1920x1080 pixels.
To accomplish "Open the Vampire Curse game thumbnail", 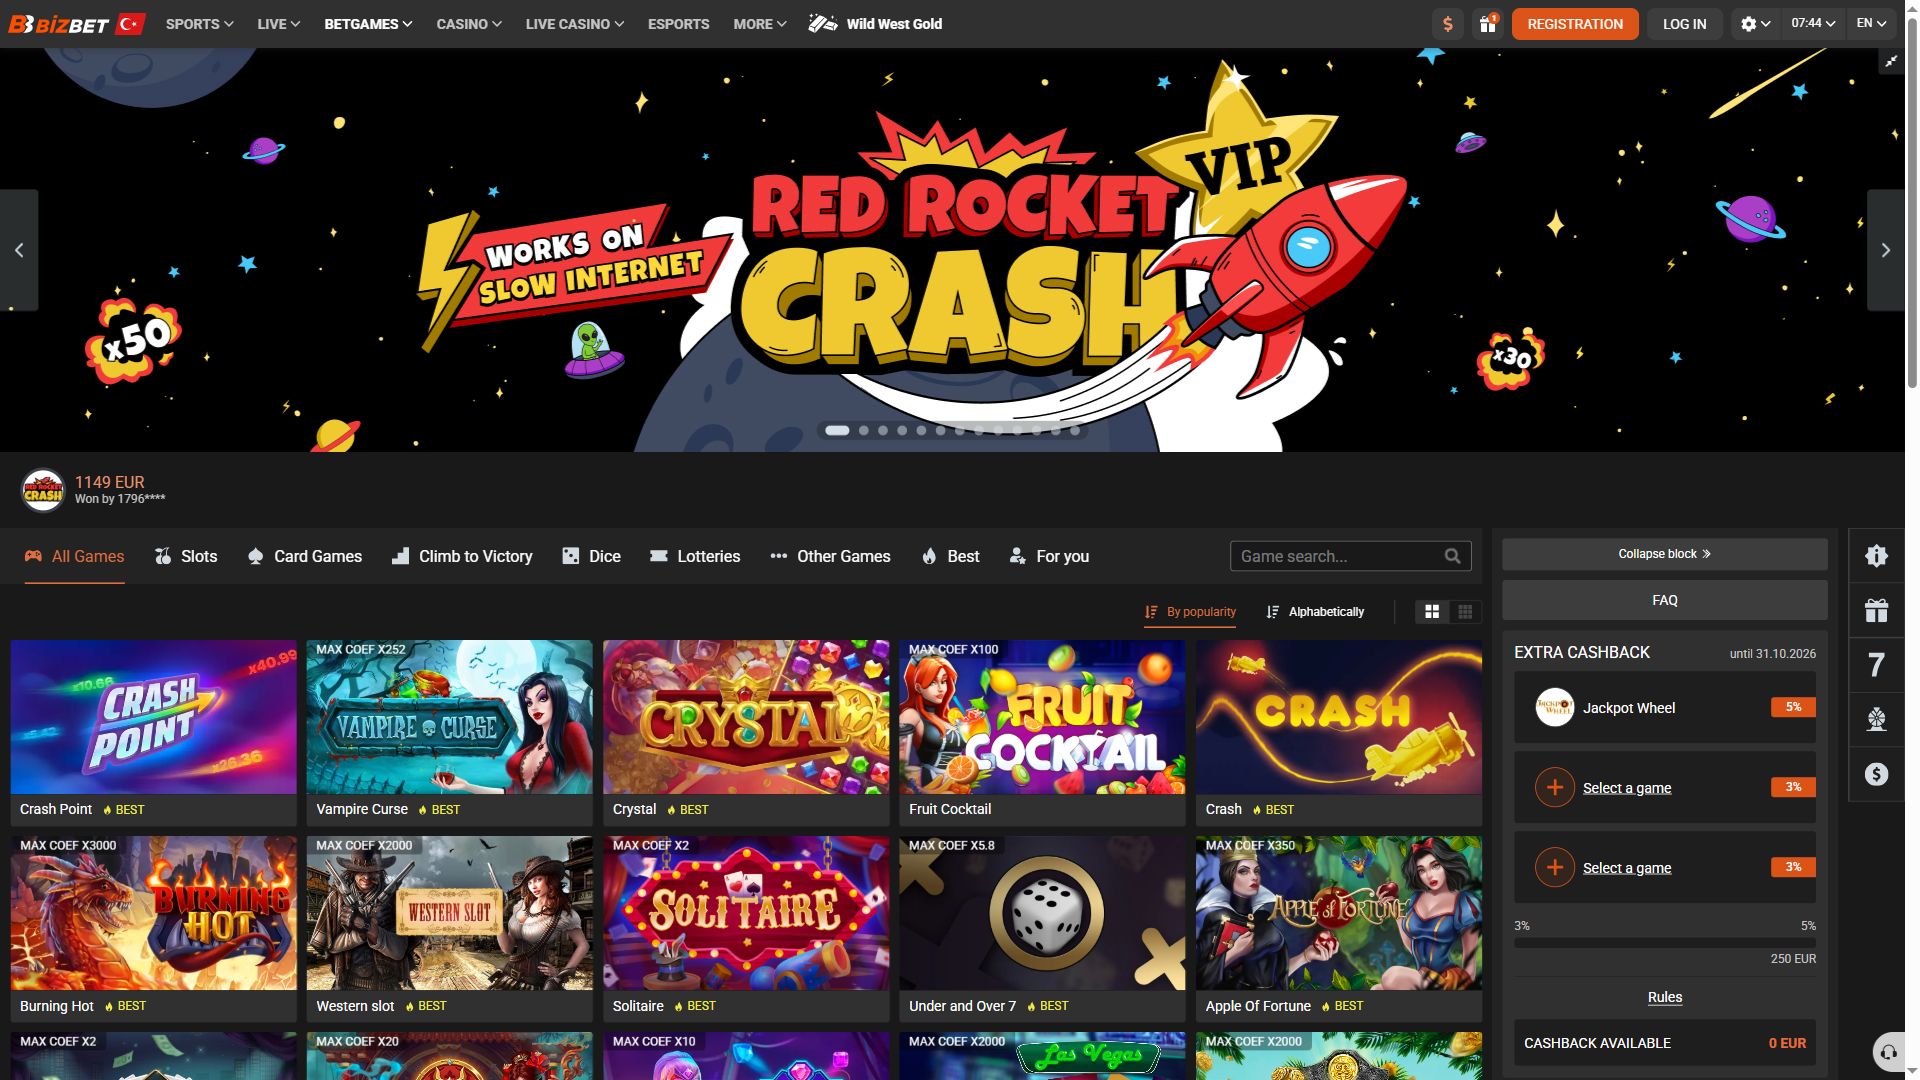I will [x=449, y=717].
